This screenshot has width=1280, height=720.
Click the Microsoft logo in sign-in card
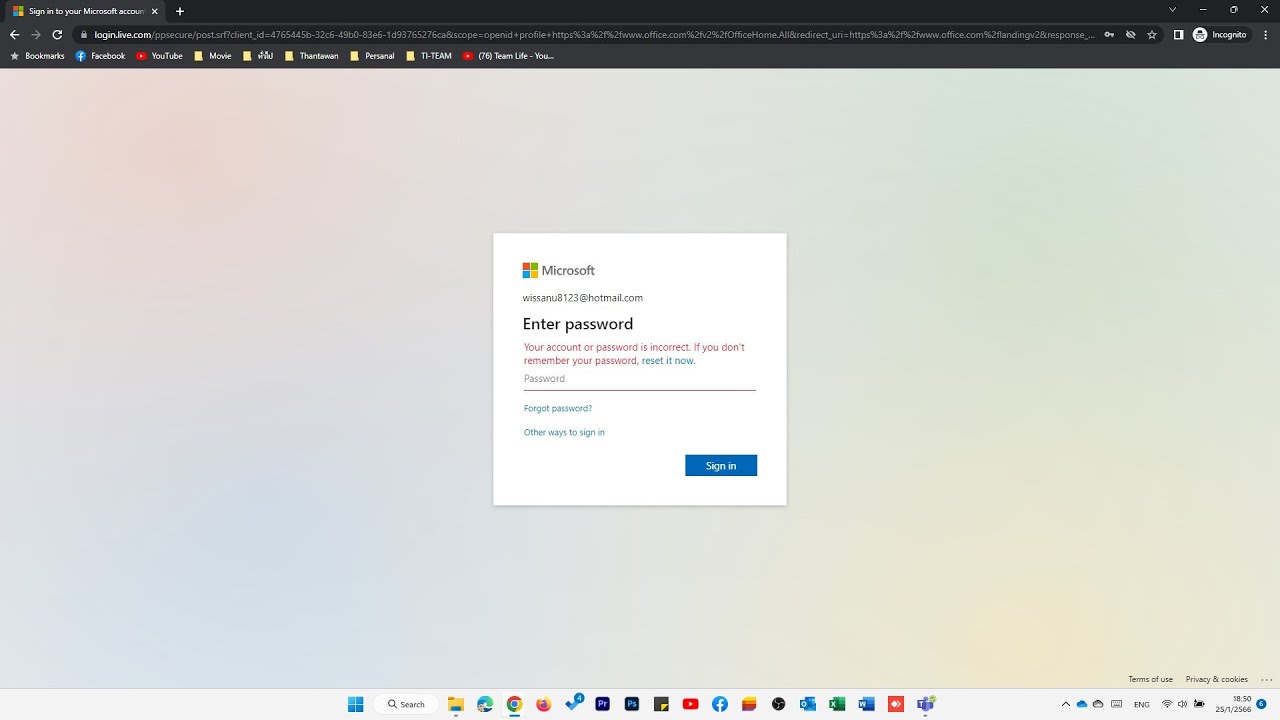coord(558,270)
